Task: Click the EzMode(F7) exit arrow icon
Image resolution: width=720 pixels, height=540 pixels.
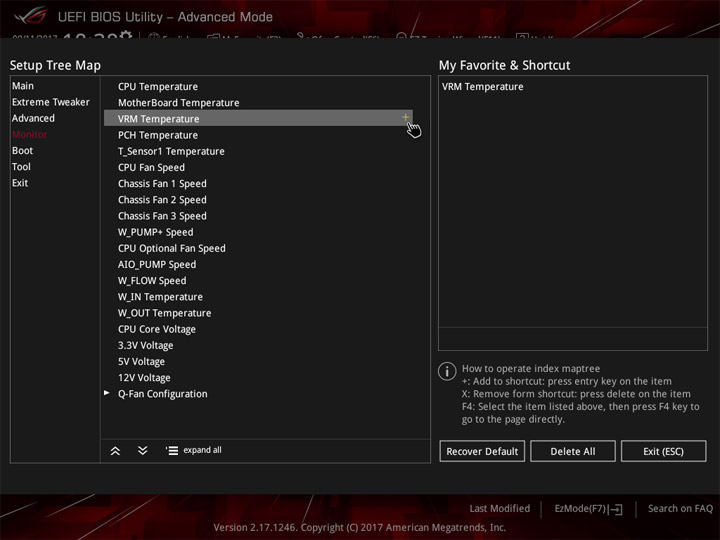Action: click(x=616, y=509)
